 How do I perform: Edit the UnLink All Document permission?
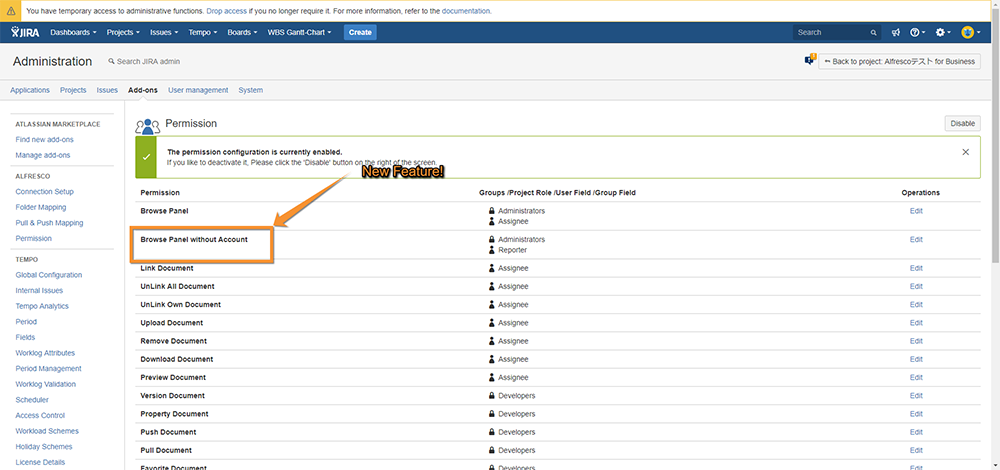click(916, 286)
